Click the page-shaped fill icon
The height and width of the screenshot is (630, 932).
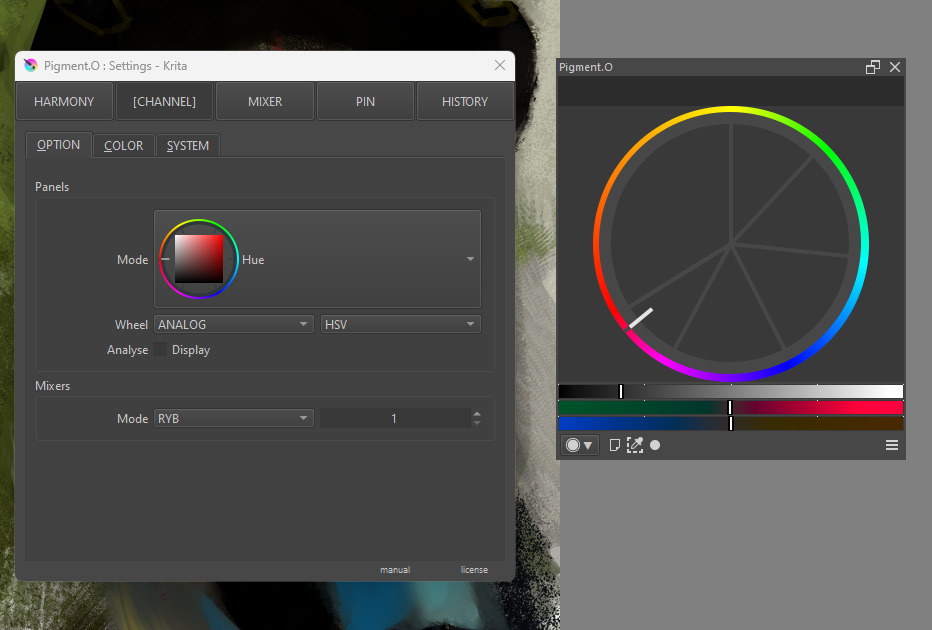[x=615, y=445]
